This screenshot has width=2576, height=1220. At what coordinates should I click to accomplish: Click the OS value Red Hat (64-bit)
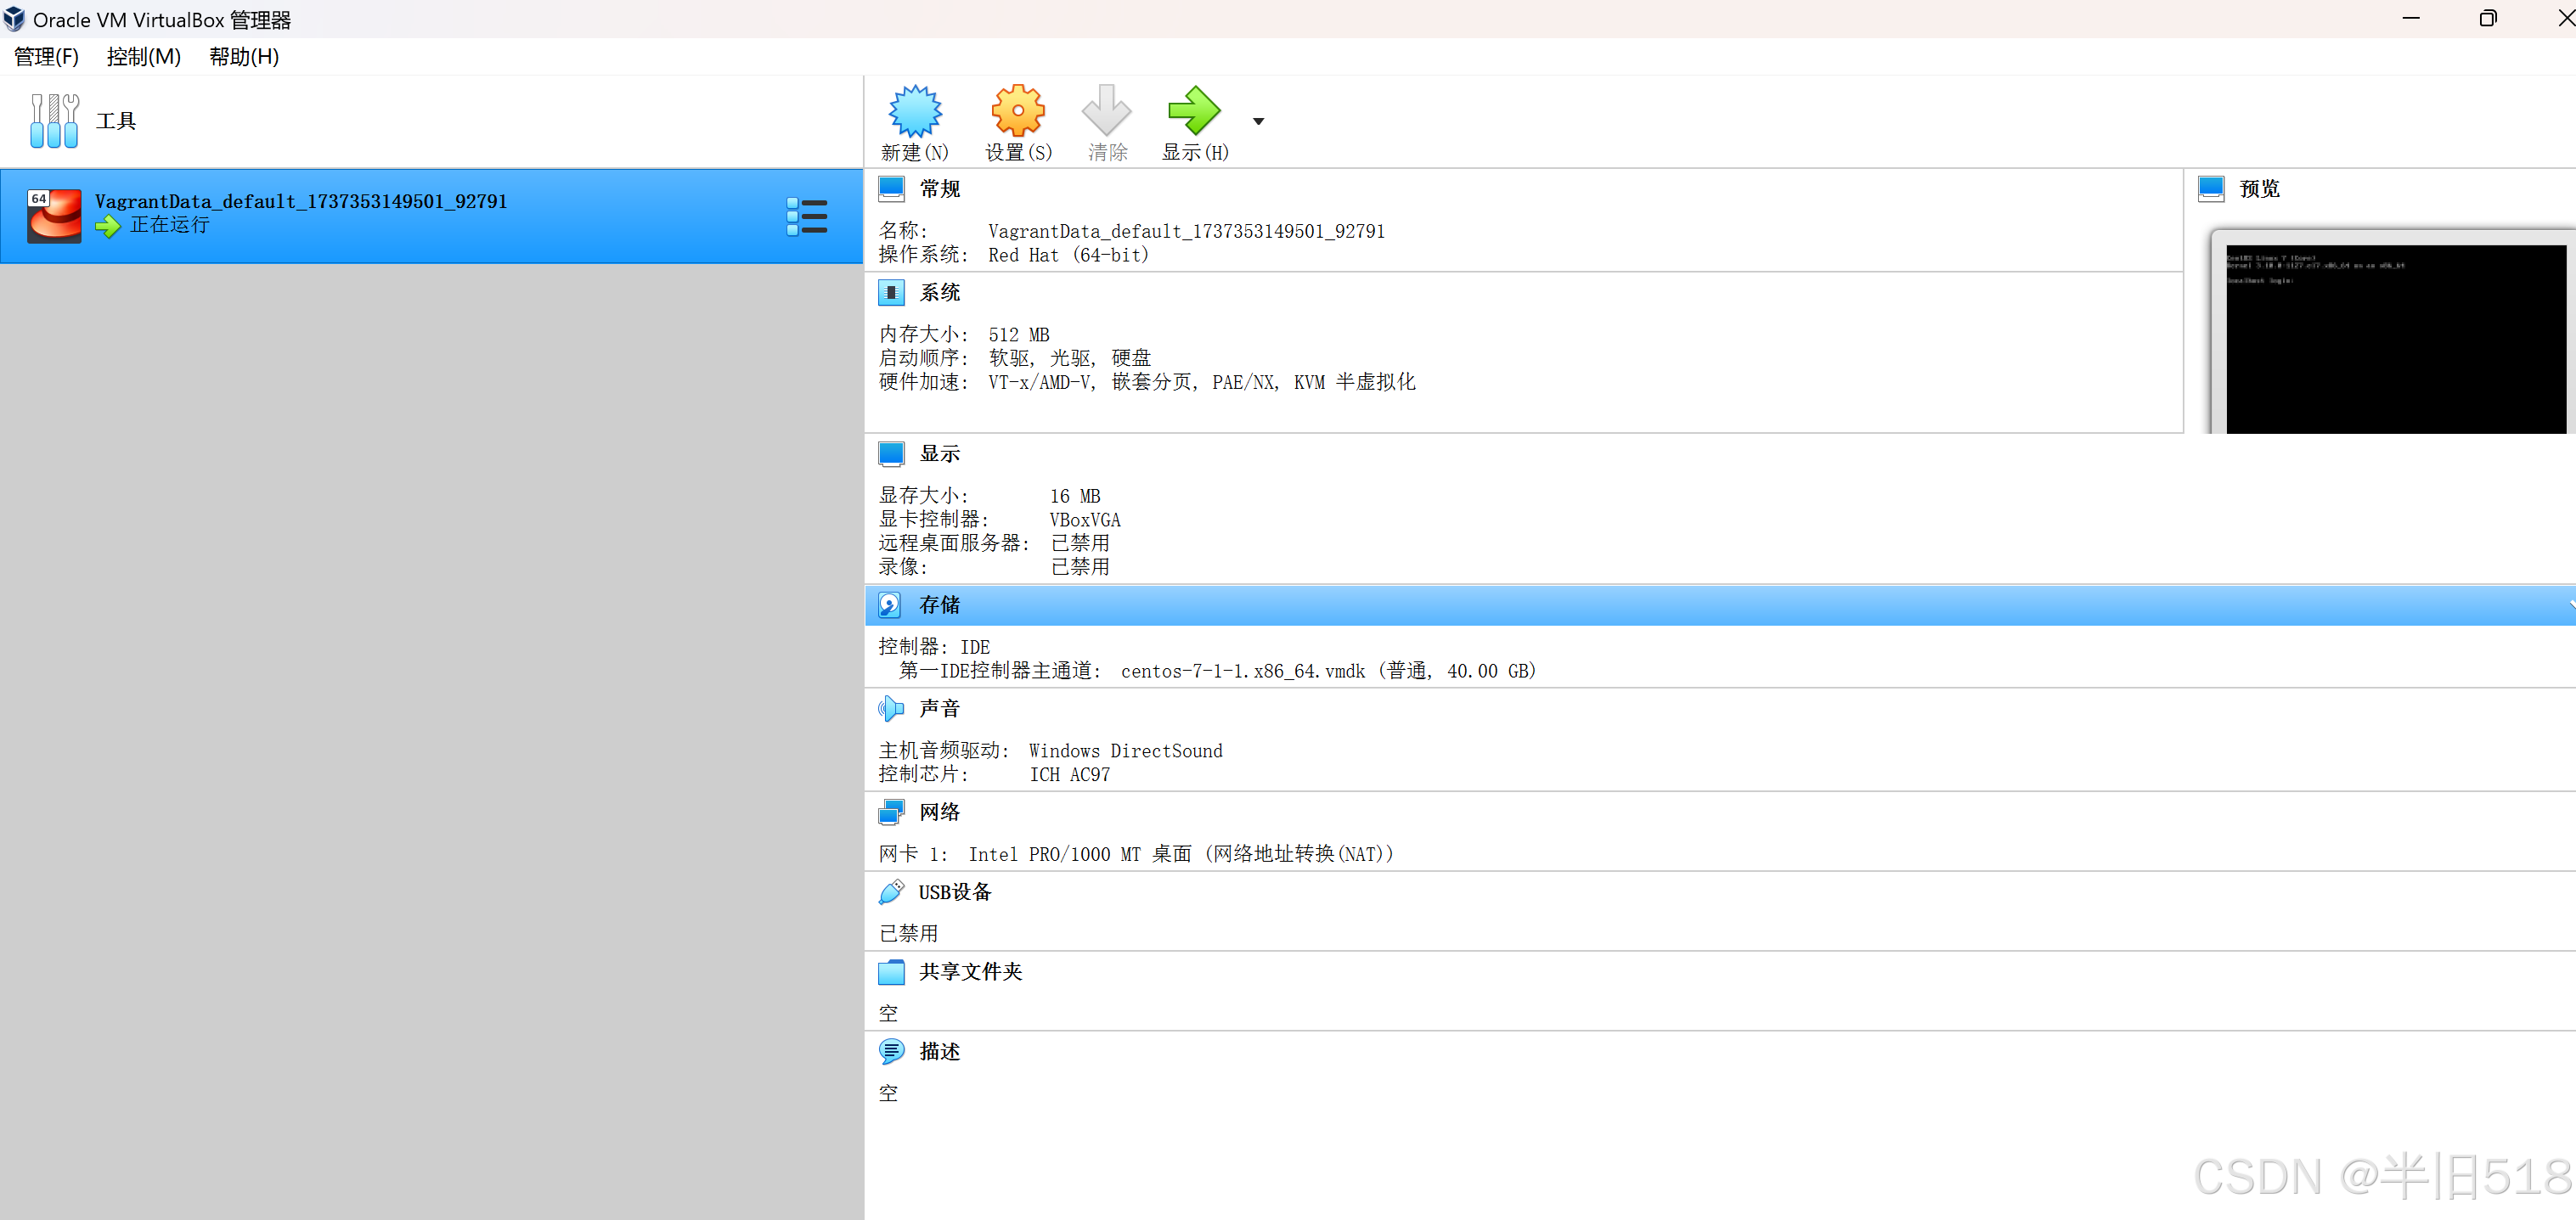click(1069, 256)
